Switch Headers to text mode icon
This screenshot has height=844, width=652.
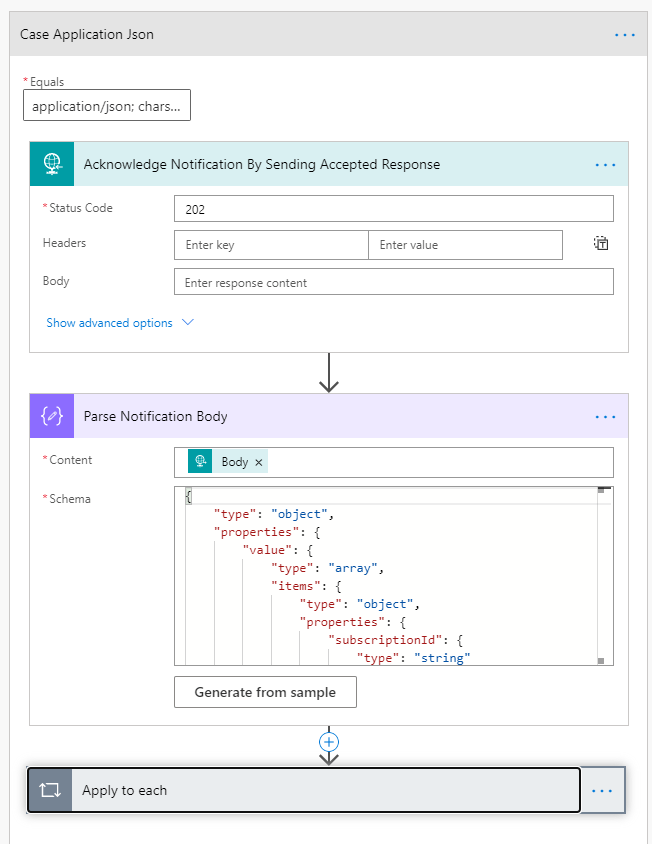601,244
